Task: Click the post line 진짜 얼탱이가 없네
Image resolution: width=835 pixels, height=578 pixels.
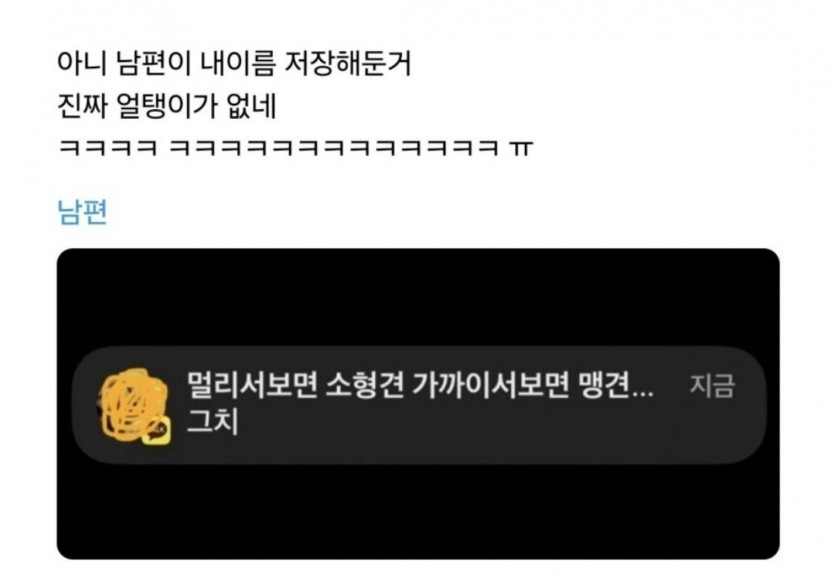Action: (167, 106)
